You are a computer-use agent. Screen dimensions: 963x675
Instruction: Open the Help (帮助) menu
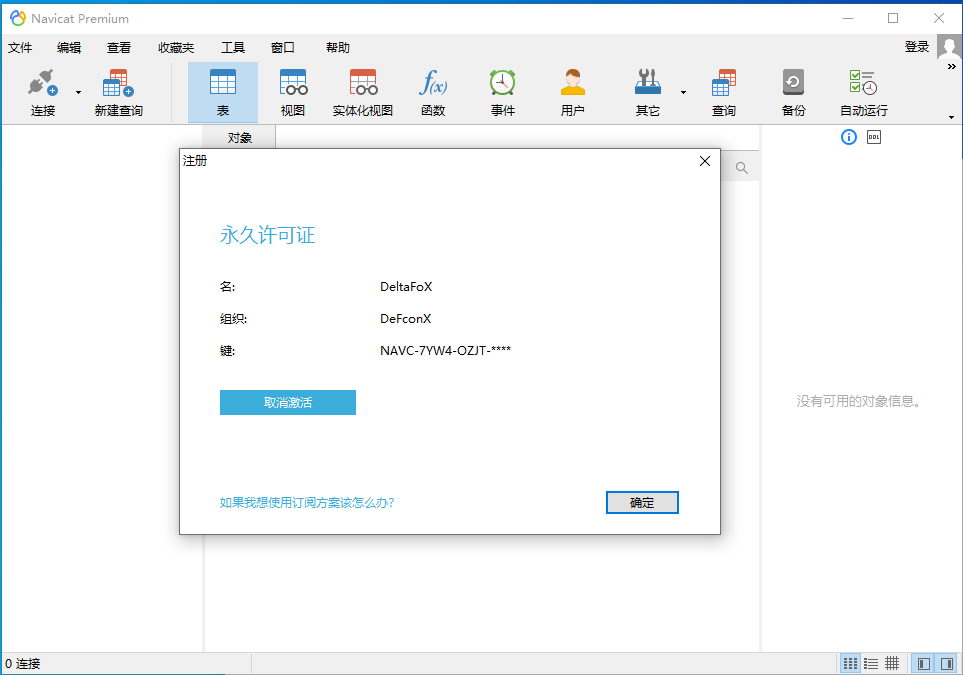tap(337, 47)
